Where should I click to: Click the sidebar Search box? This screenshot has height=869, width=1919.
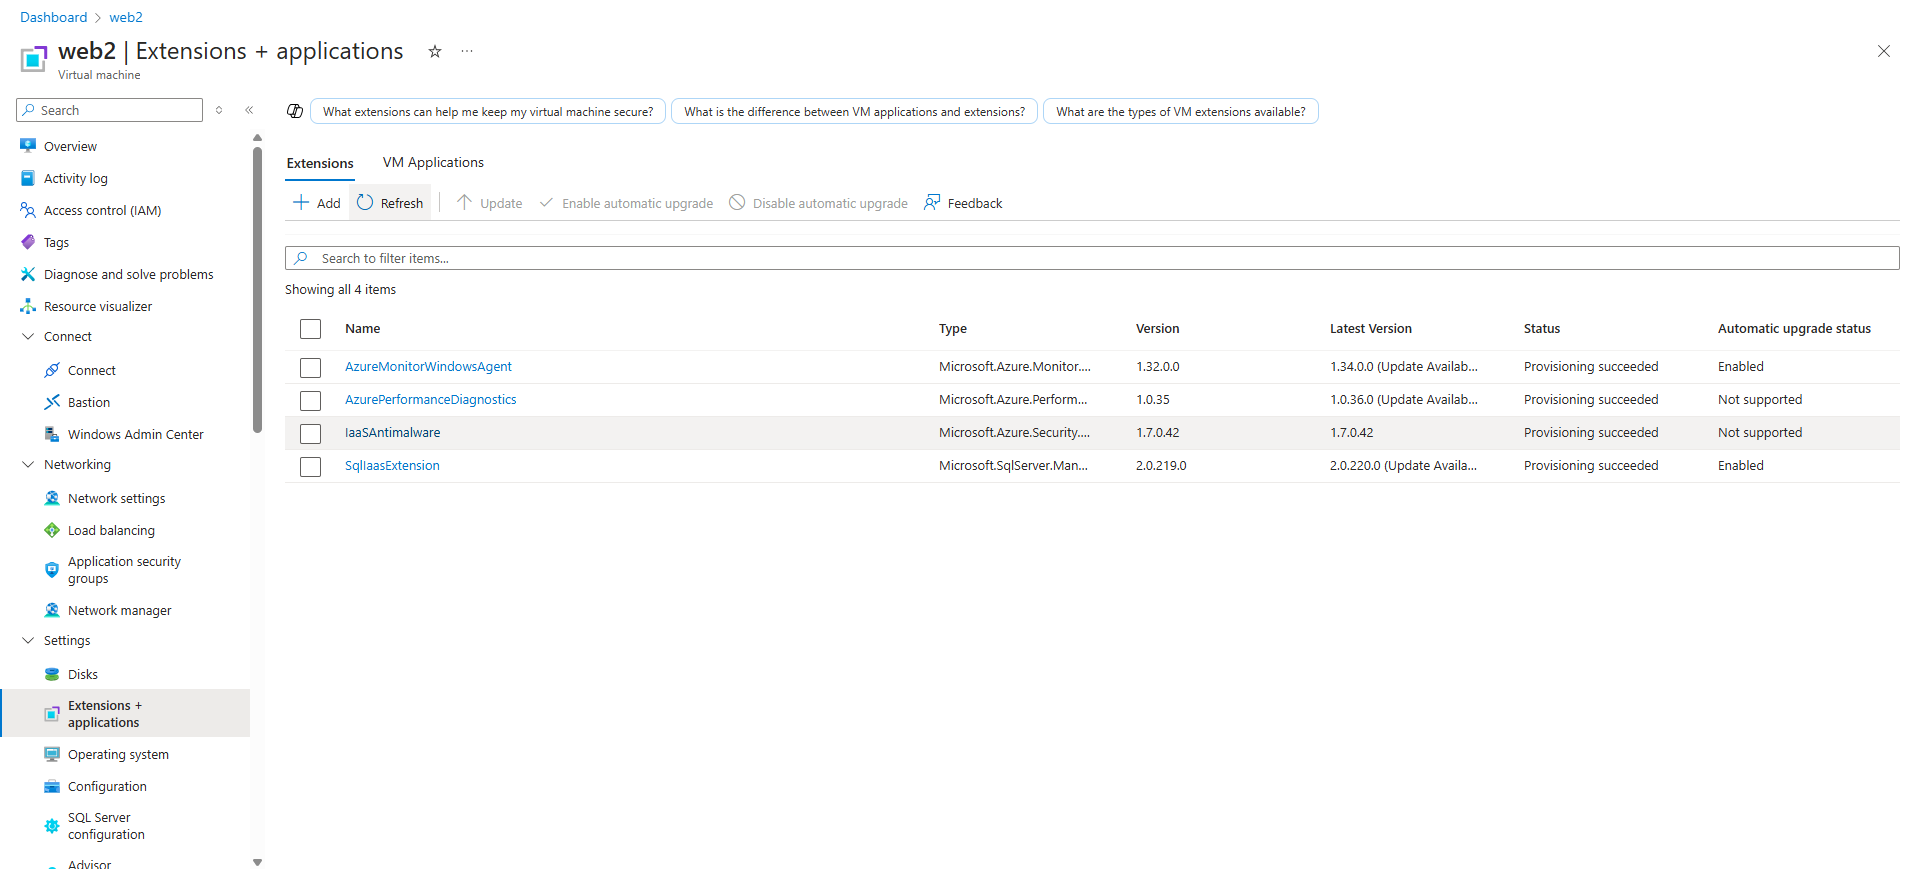(x=110, y=110)
